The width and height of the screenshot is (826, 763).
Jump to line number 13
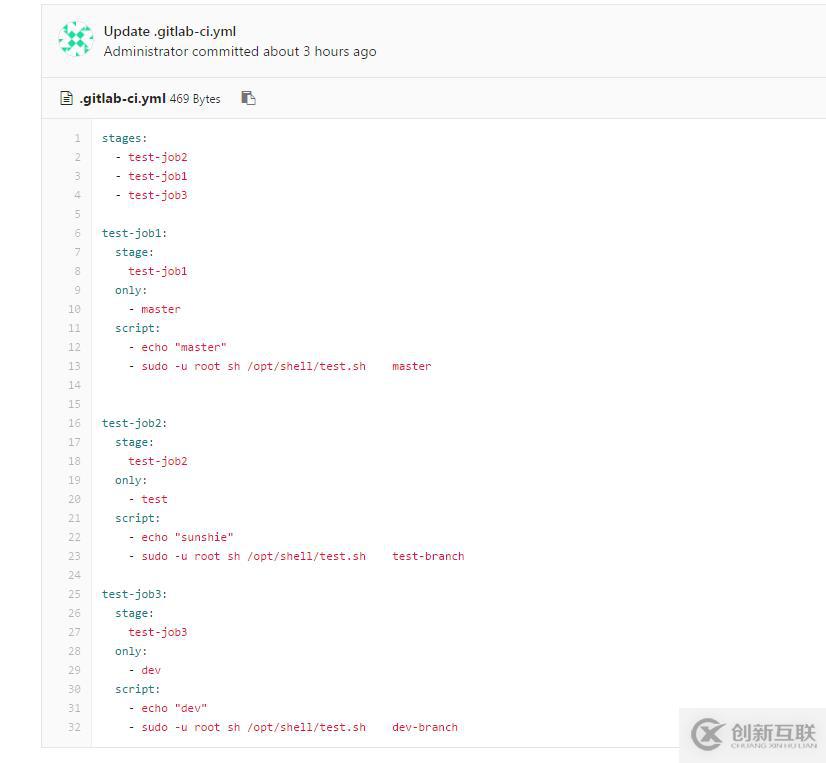pos(74,366)
